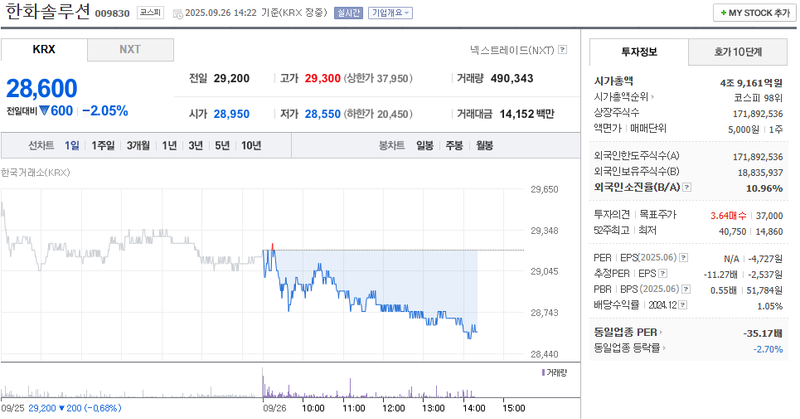Click the help icon next to 넥스트레이드(NXT)
This screenshot has width=800, height=419.
(x=562, y=50)
